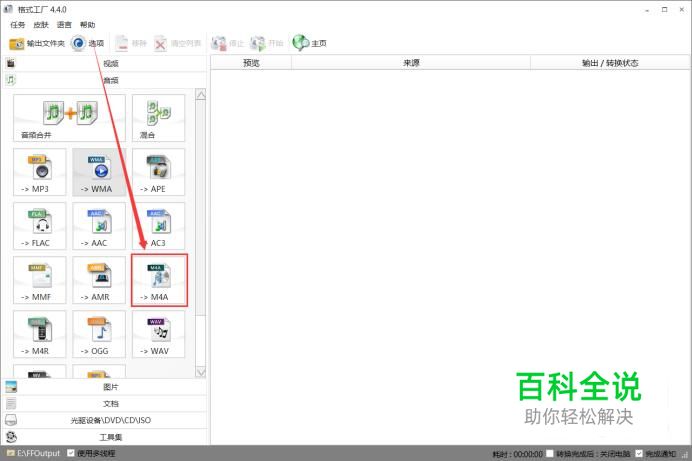Open the 帮助 help menu
The width and height of the screenshot is (692, 461).
88,25
